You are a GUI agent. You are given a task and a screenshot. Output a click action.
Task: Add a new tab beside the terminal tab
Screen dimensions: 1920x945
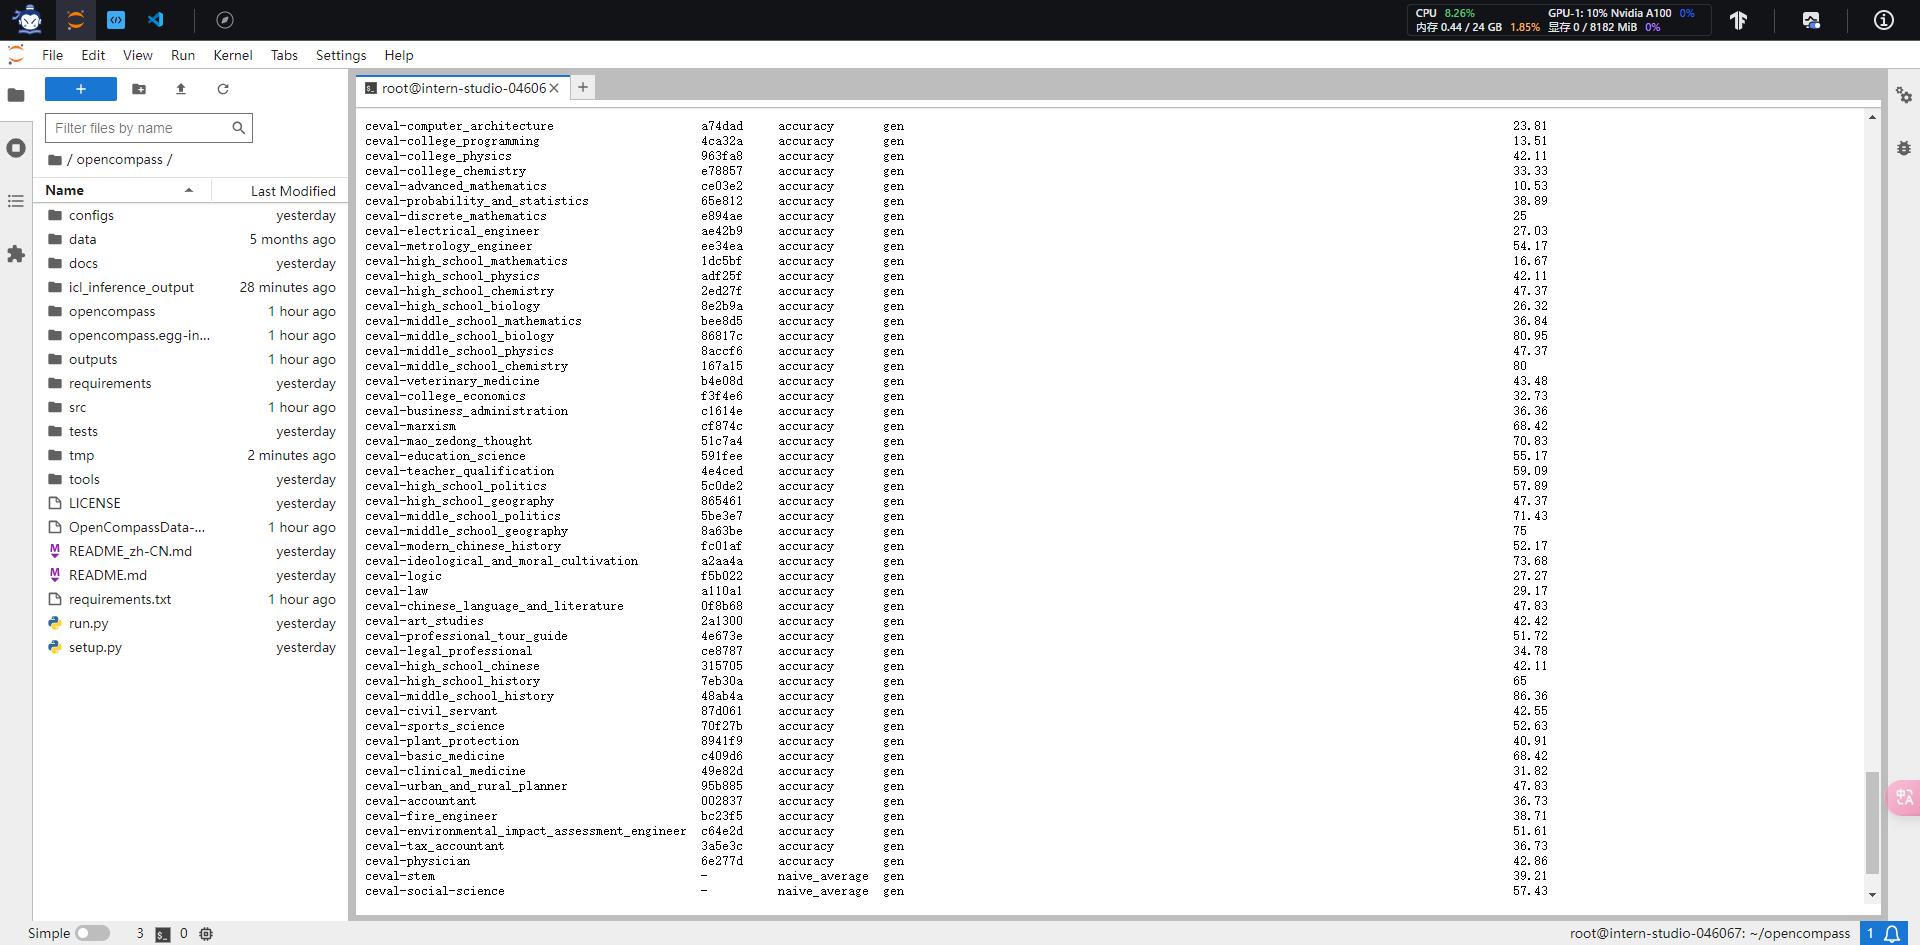point(583,87)
